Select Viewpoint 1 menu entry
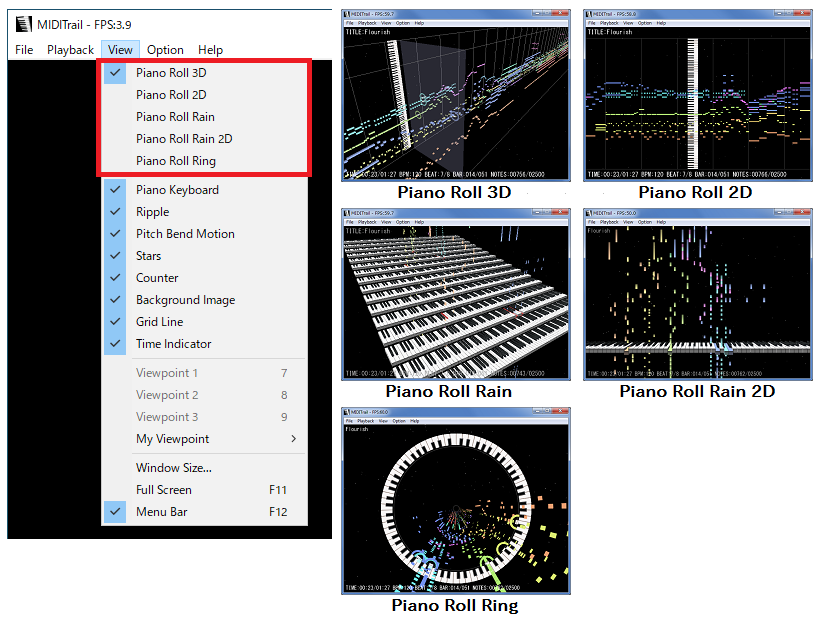The width and height of the screenshot is (820, 624). point(205,373)
